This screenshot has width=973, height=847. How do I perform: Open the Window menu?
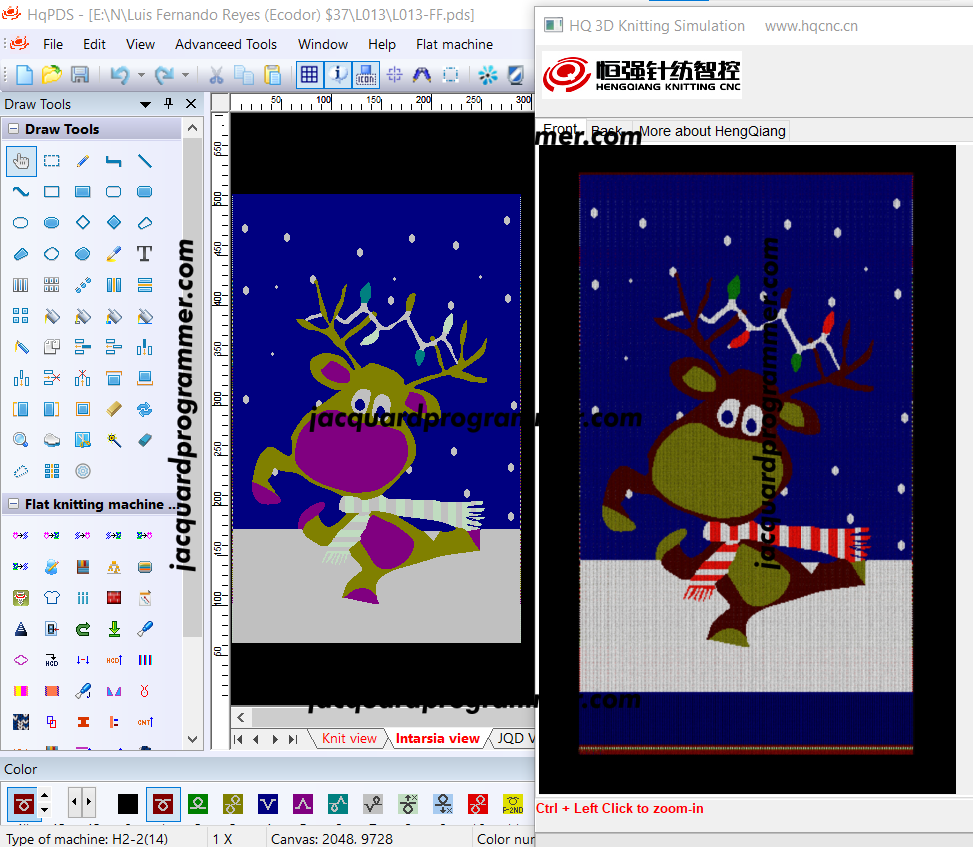[x=323, y=44]
